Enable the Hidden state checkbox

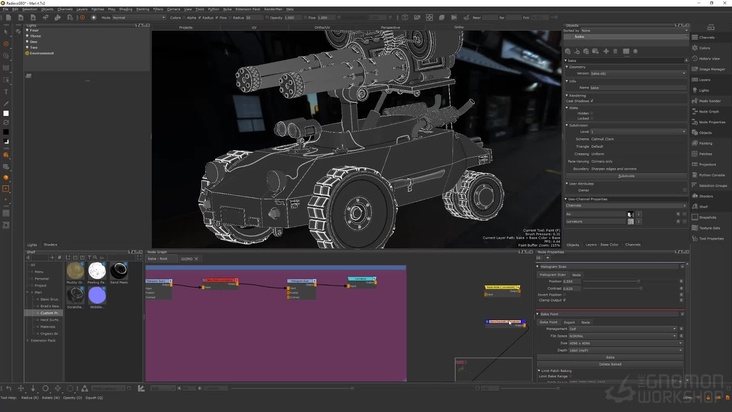click(593, 113)
